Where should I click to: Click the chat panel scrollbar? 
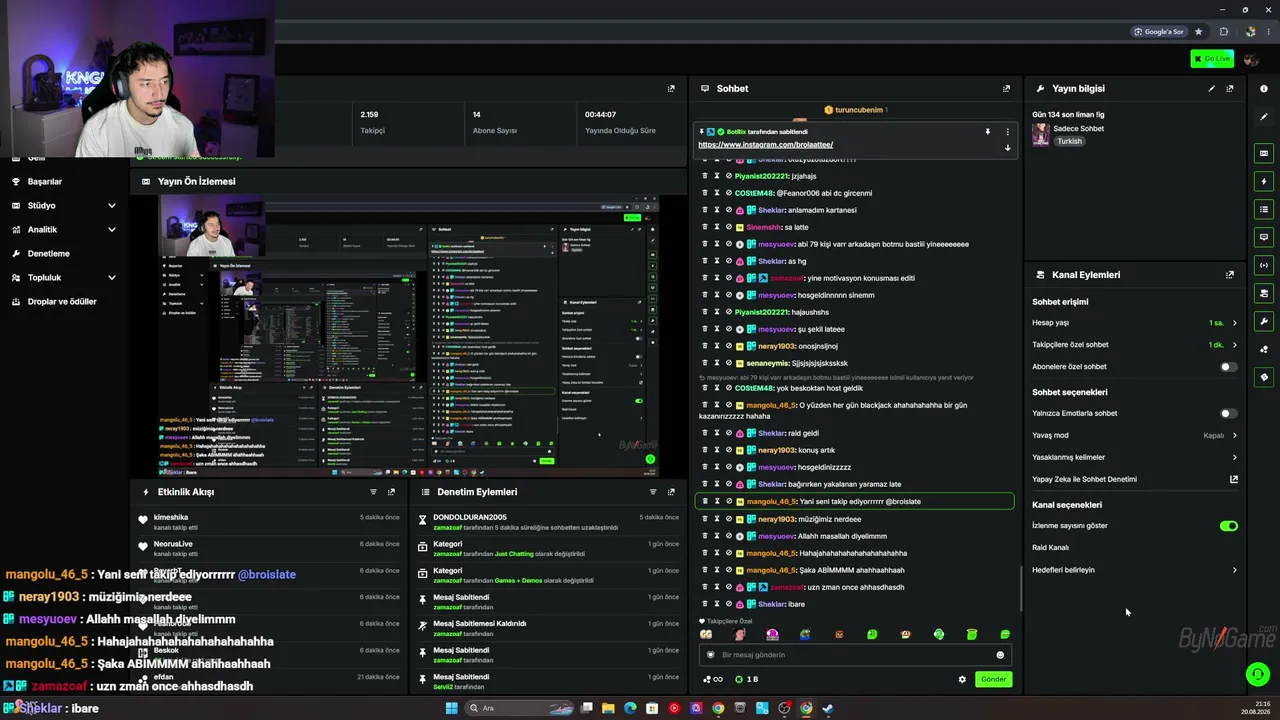pos(1019,588)
